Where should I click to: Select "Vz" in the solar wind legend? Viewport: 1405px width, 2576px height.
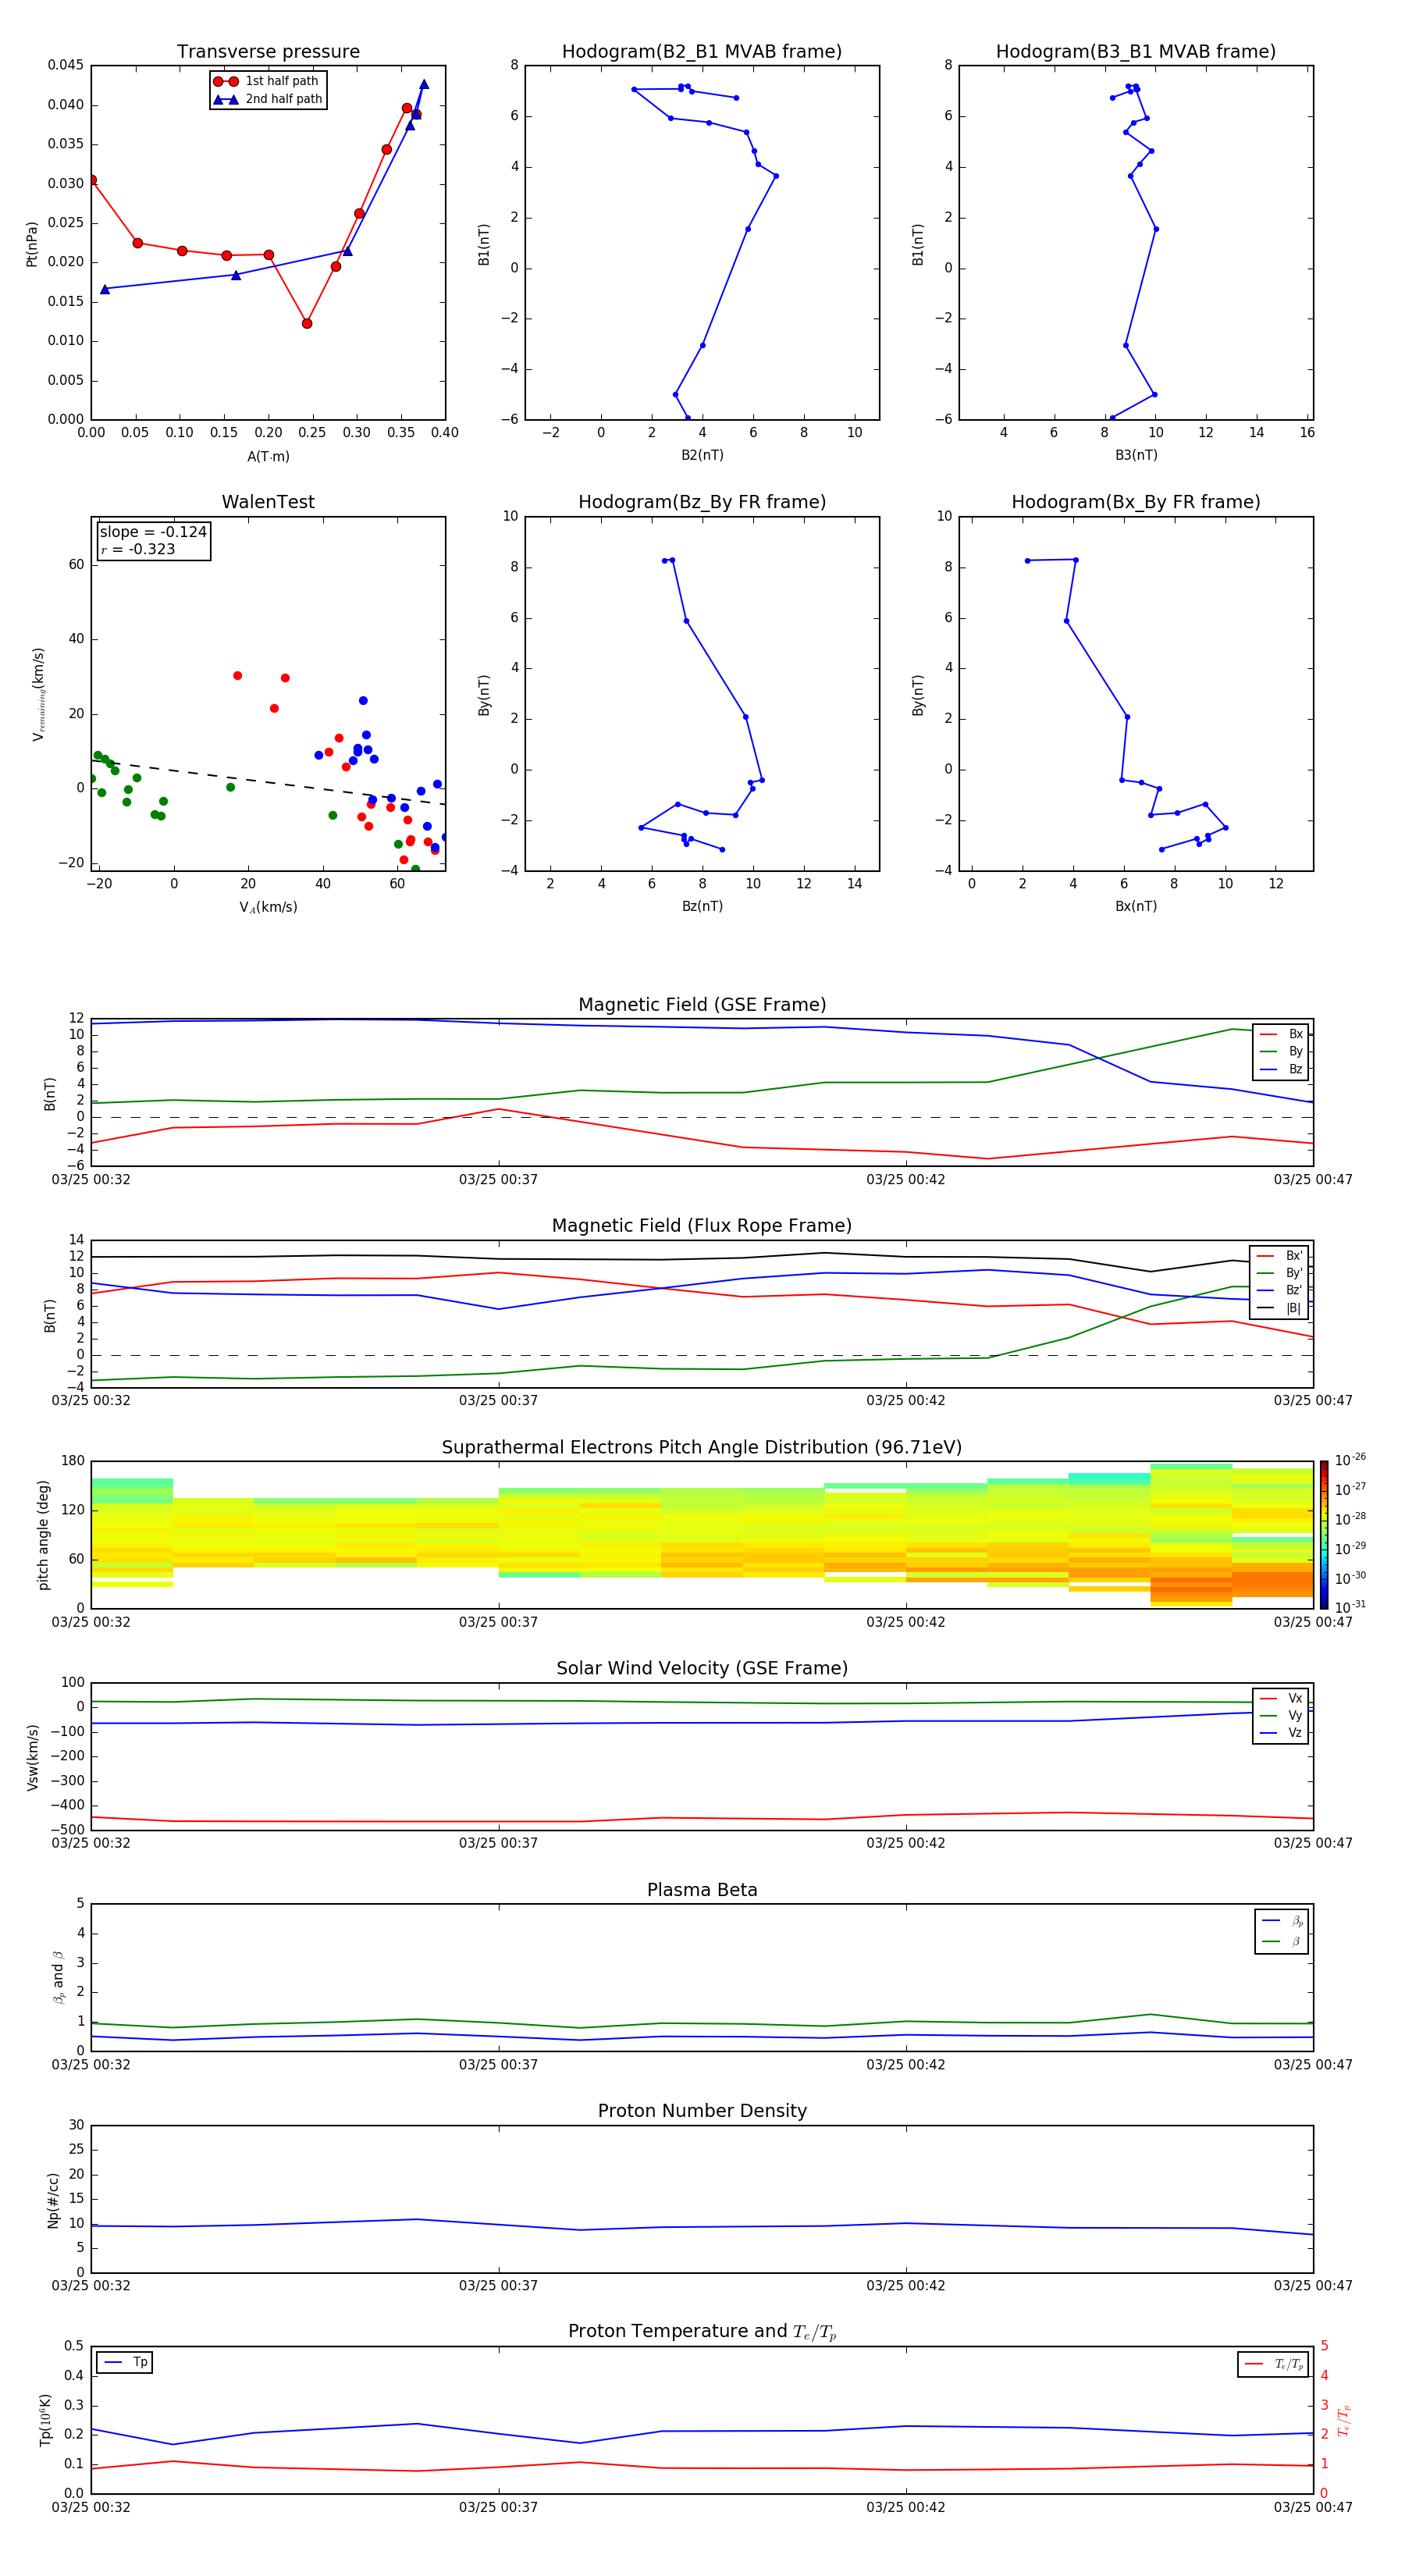click(1281, 1733)
